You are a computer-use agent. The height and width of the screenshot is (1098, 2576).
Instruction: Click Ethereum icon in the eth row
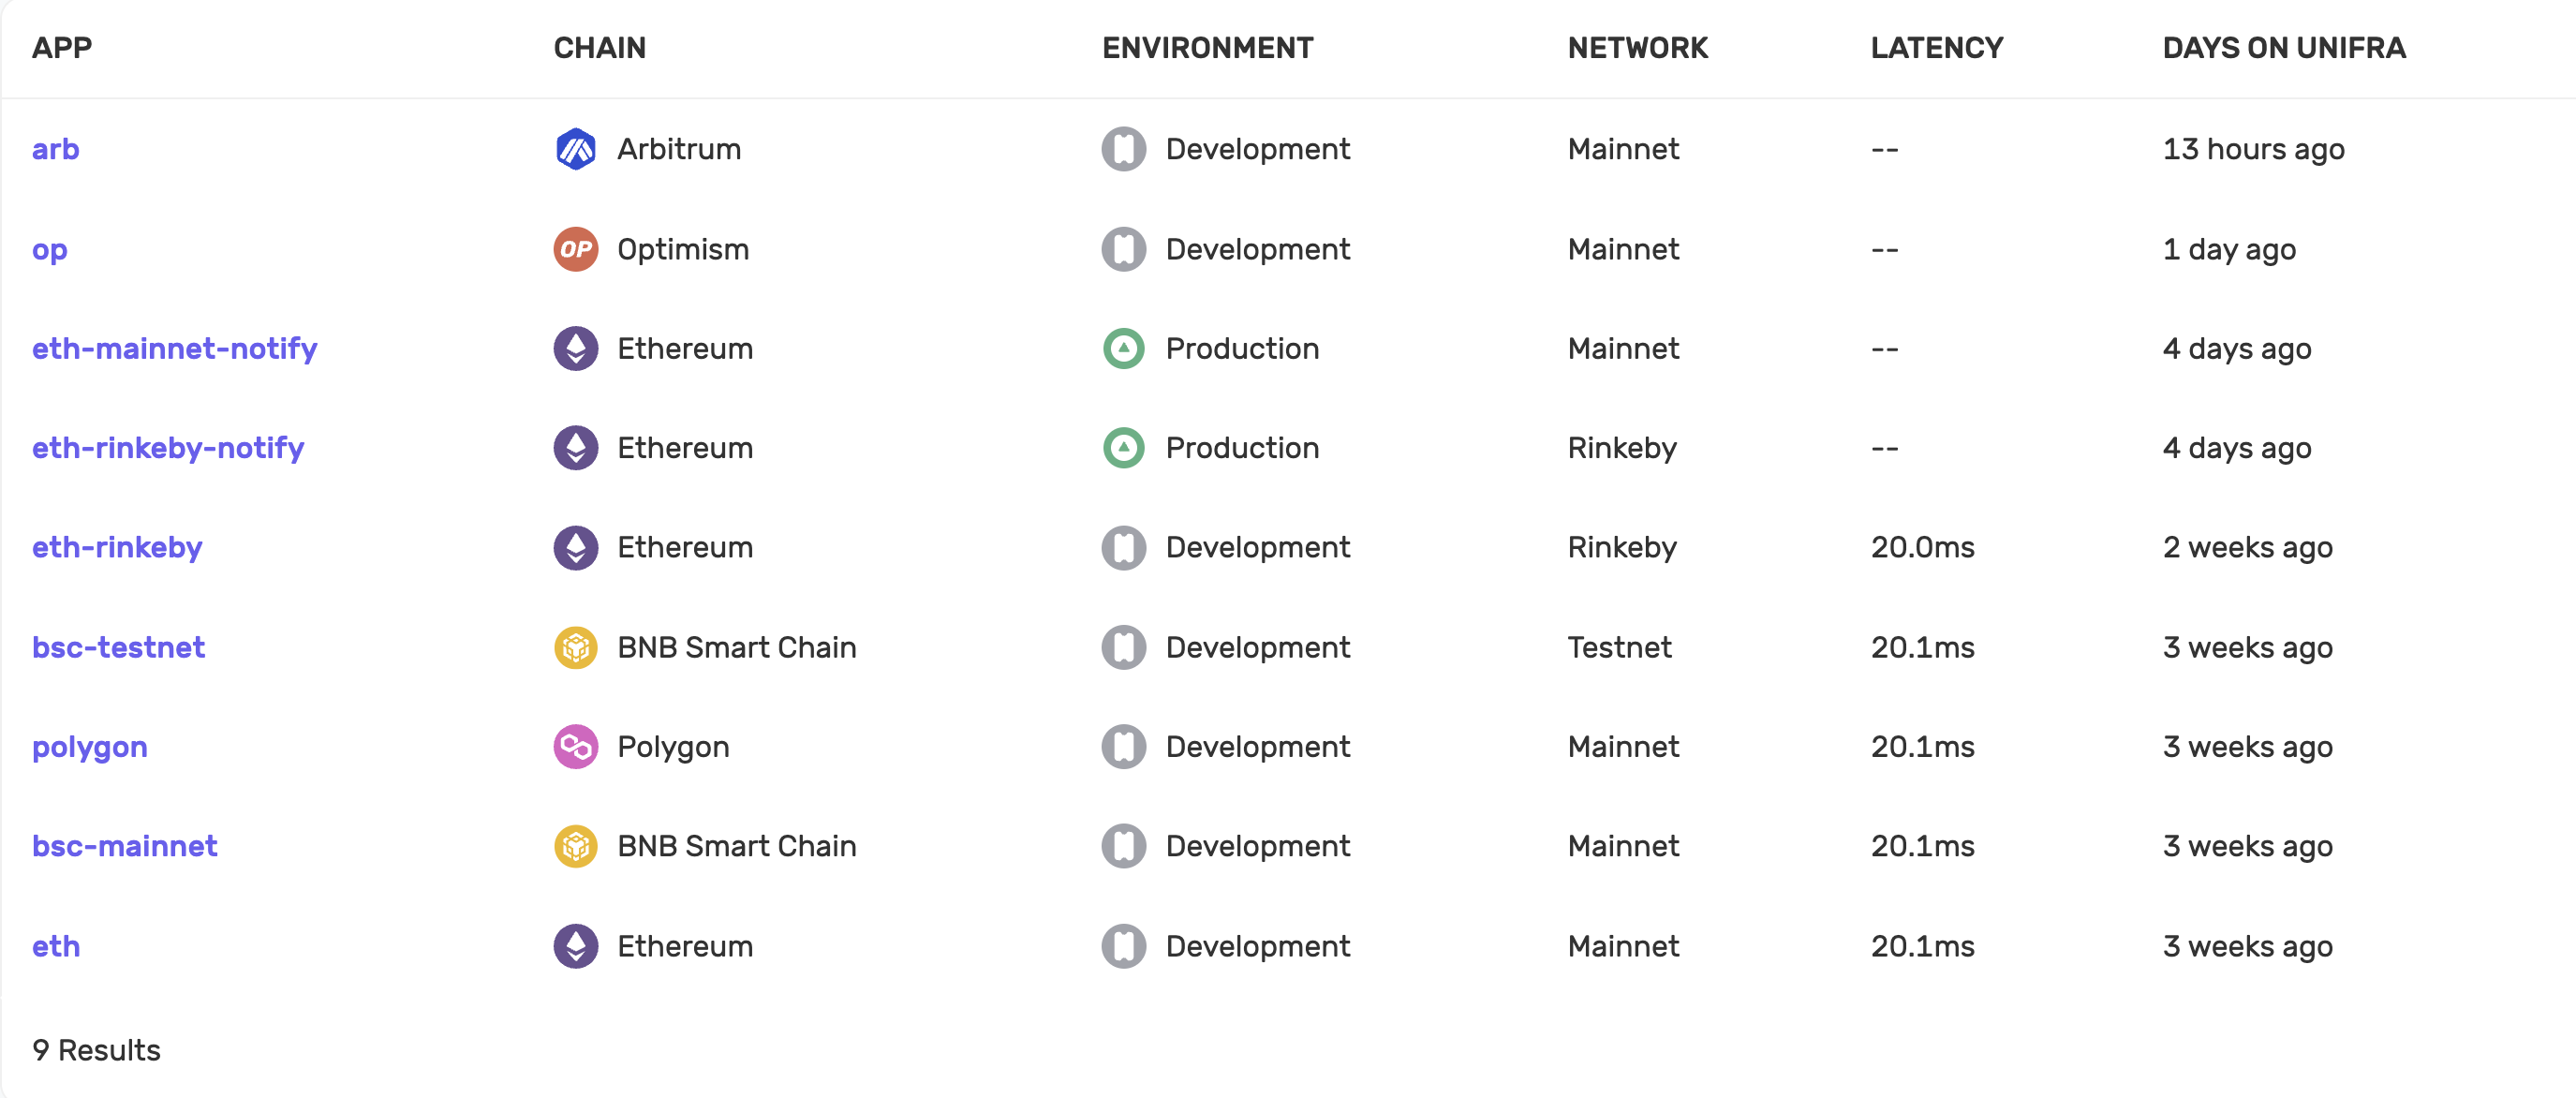coord(575,946)
